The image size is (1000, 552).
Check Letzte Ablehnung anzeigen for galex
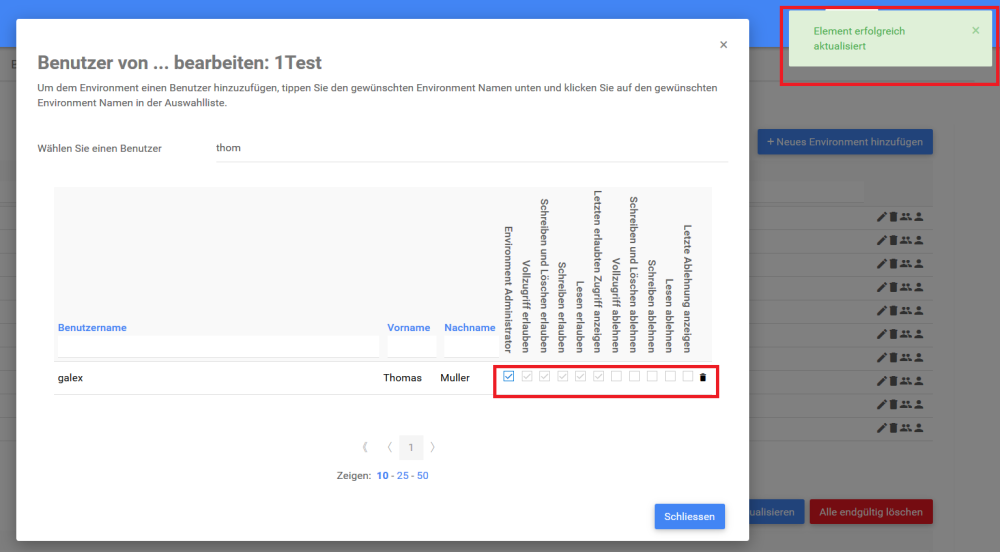click(687, 377)
